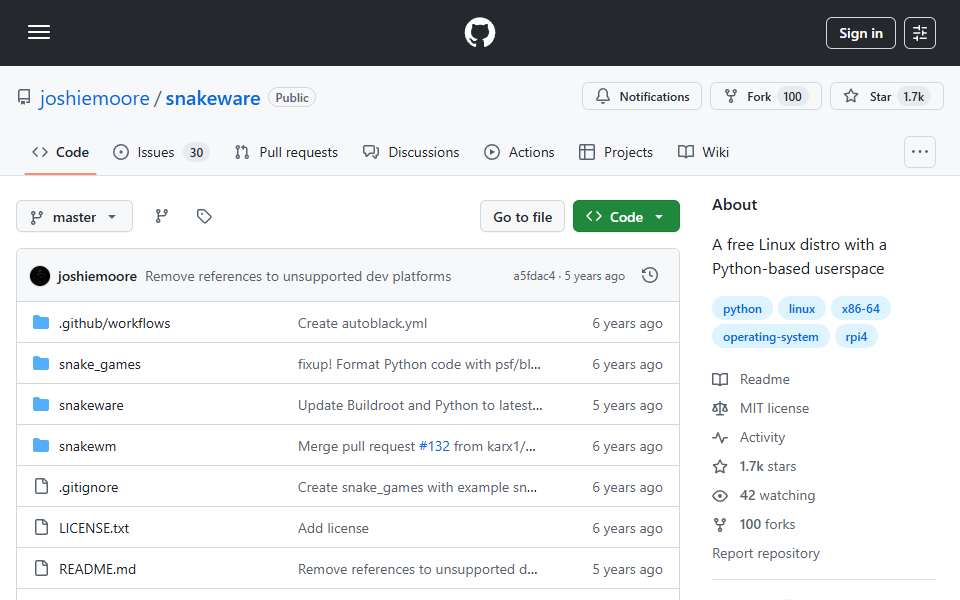The height and width of the screenshot is (600, 960).
Task: Select the operating-system topic tag
Action: [770, 337]
